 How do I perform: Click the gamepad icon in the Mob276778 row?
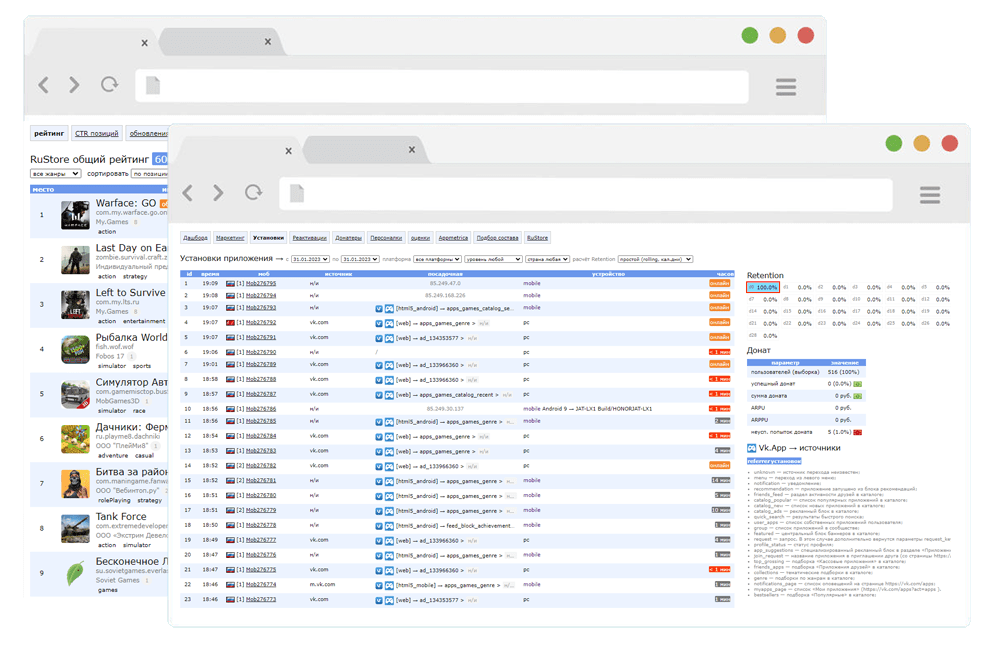pyautogui.click(x=389, y=526)
